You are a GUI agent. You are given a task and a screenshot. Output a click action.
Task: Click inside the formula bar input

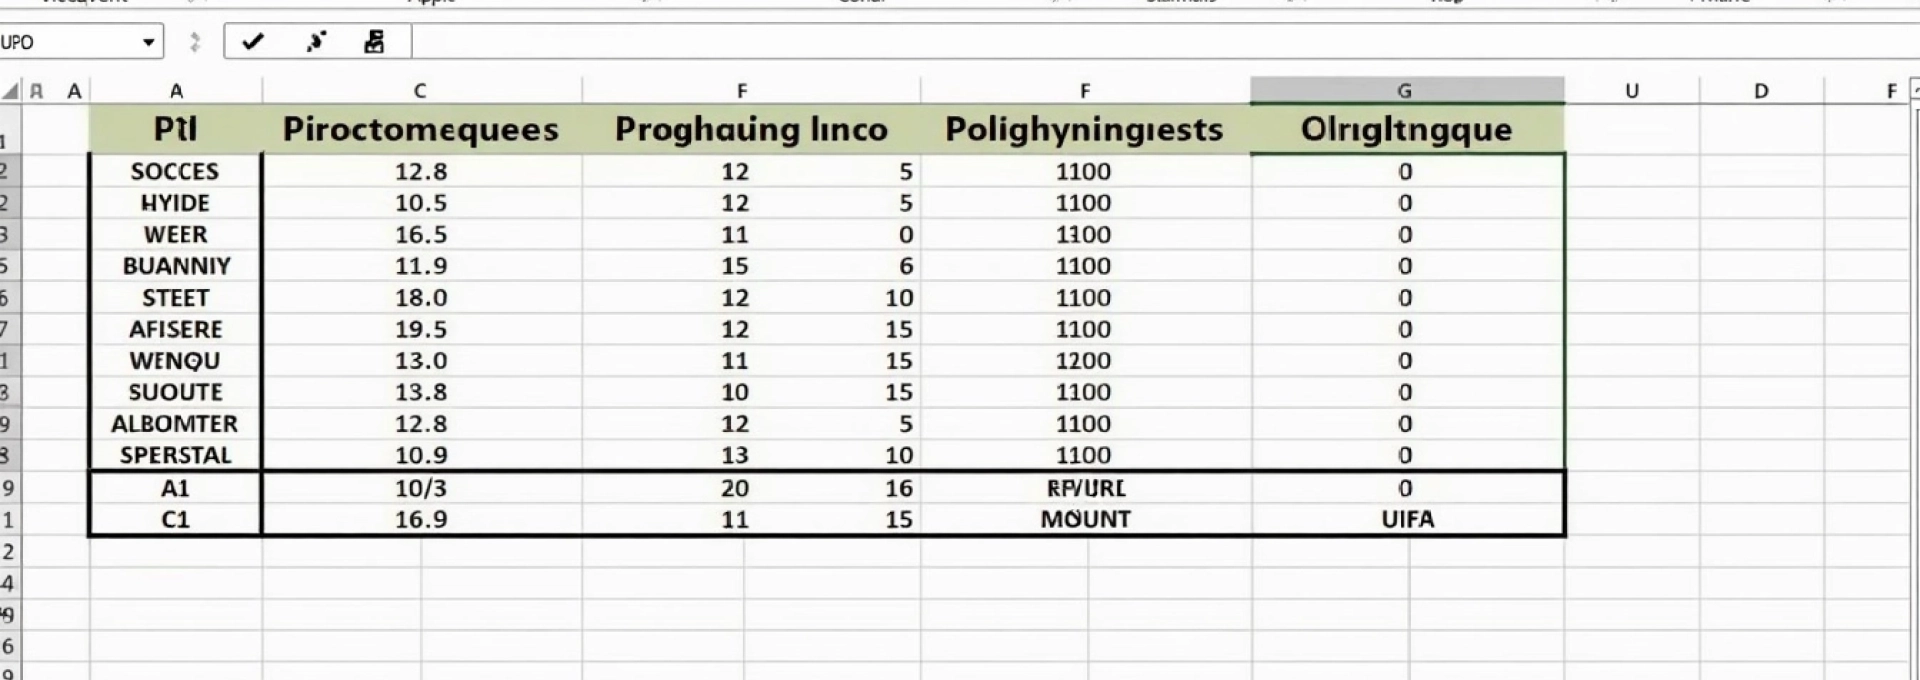pyautogui.click(x=1165, y=42)
